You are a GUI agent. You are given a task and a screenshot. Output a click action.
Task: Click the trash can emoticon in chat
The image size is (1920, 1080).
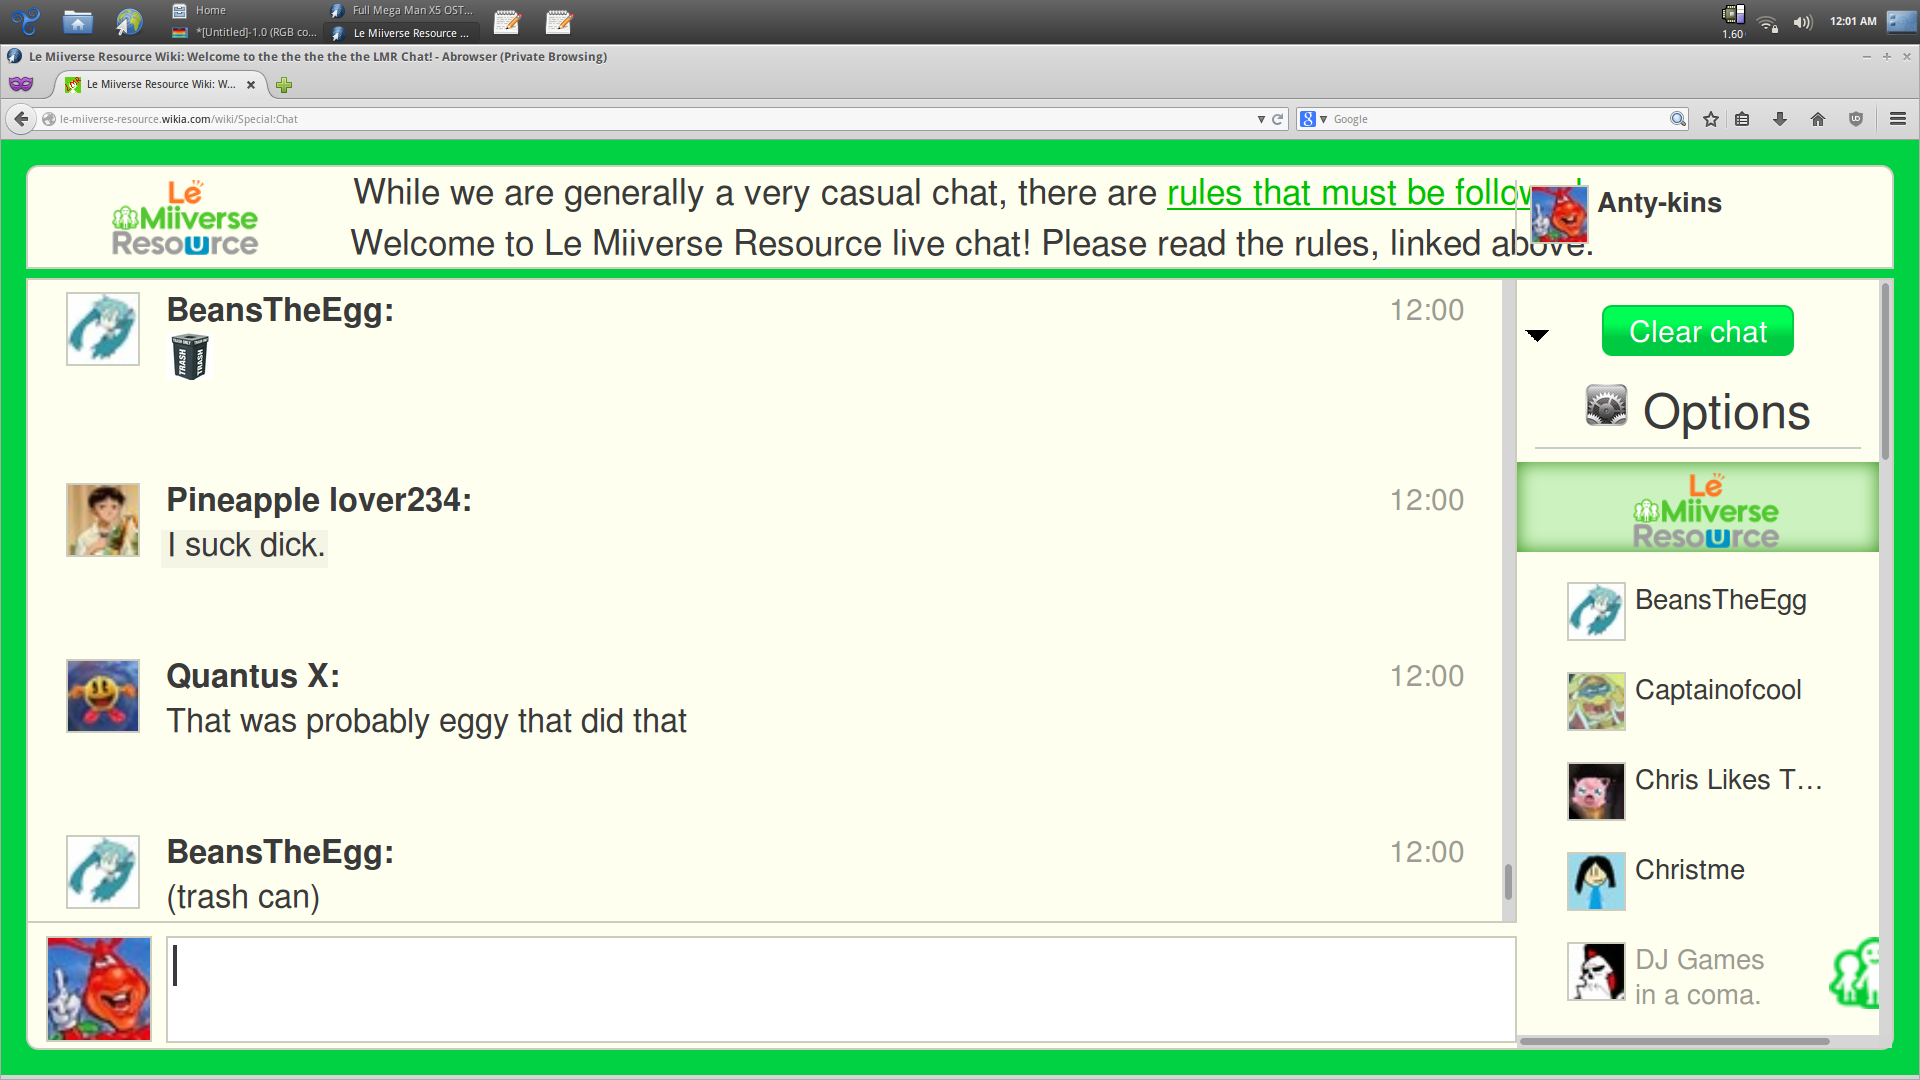190,356
